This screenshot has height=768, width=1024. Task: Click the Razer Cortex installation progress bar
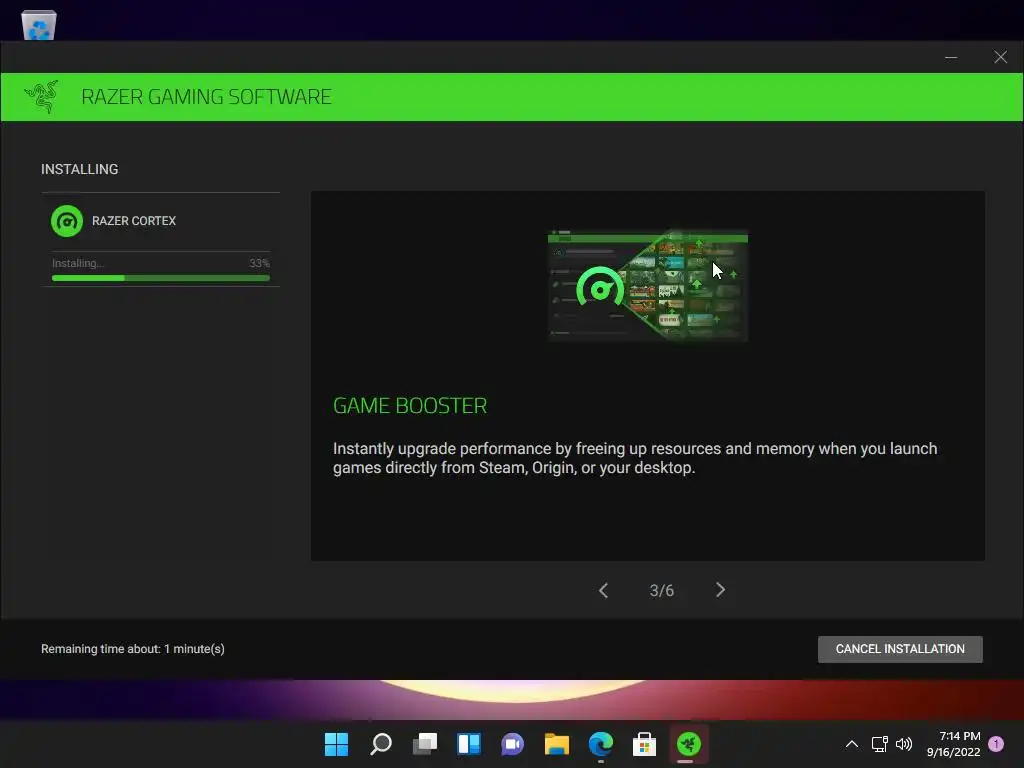(x=161, y=278)
